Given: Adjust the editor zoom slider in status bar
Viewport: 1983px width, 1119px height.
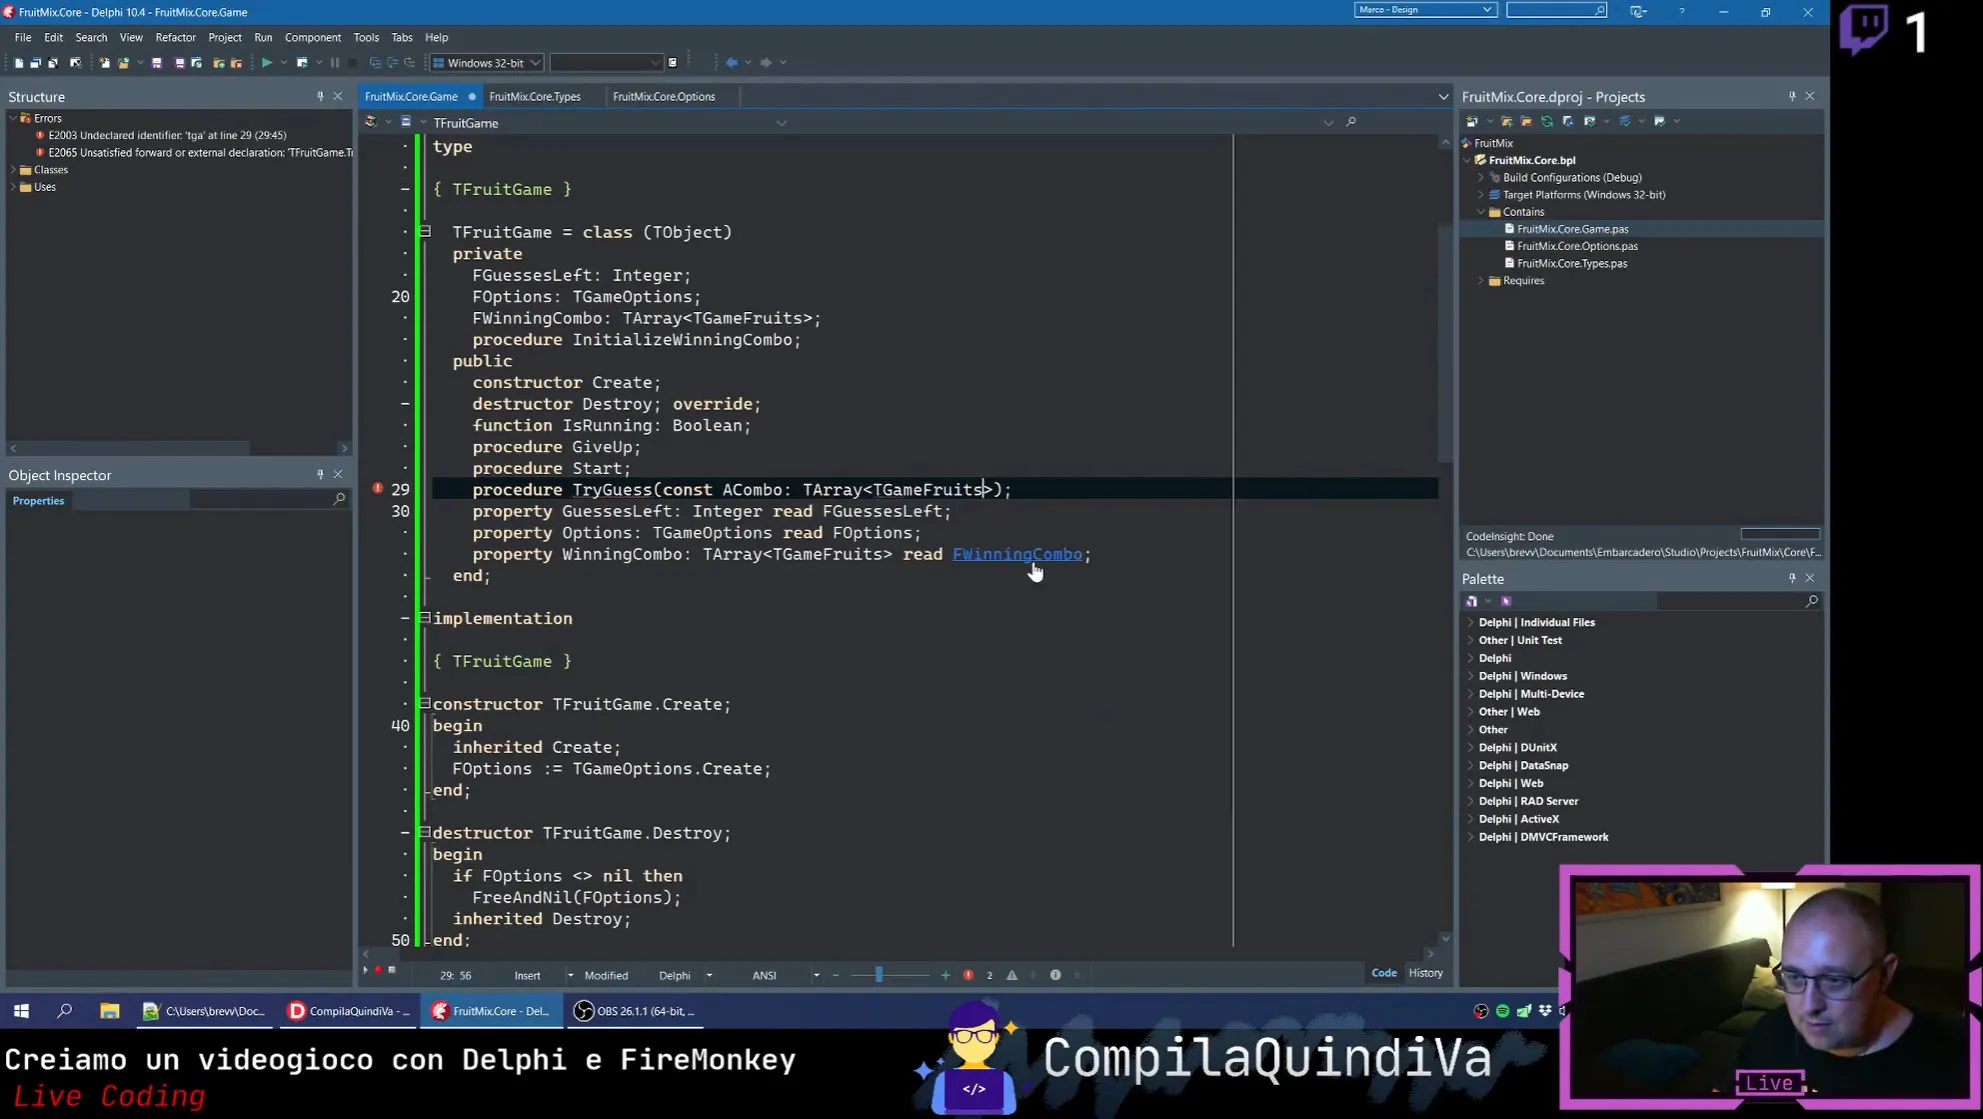Looking at the screenshot, I should pyautogui.click(x=879, y=975).
